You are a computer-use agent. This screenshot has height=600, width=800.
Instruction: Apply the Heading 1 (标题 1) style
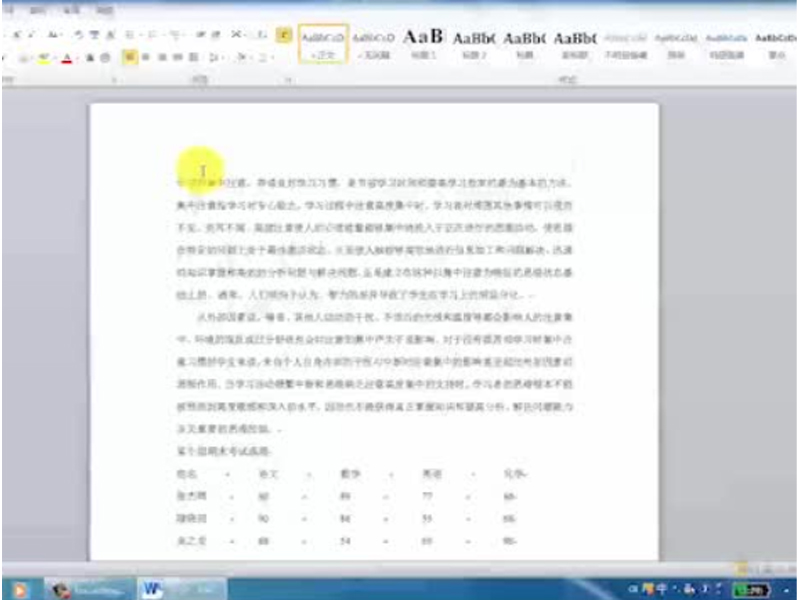423,43
